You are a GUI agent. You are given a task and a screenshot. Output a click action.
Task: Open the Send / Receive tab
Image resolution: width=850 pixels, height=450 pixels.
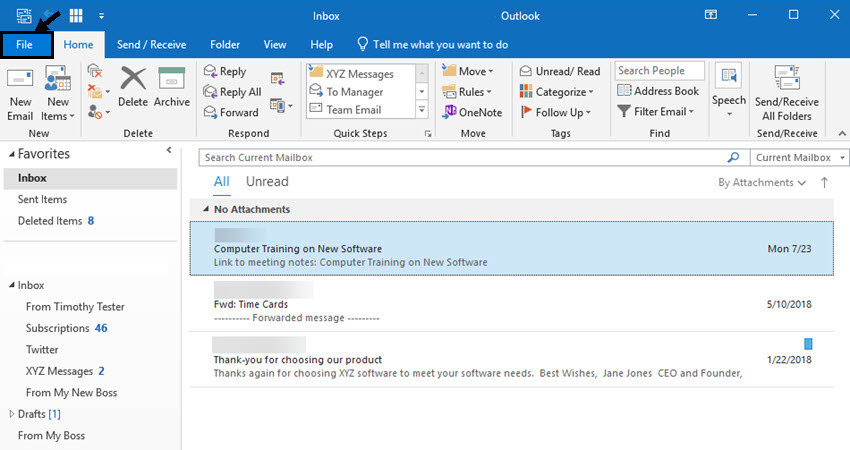(151, 45)
